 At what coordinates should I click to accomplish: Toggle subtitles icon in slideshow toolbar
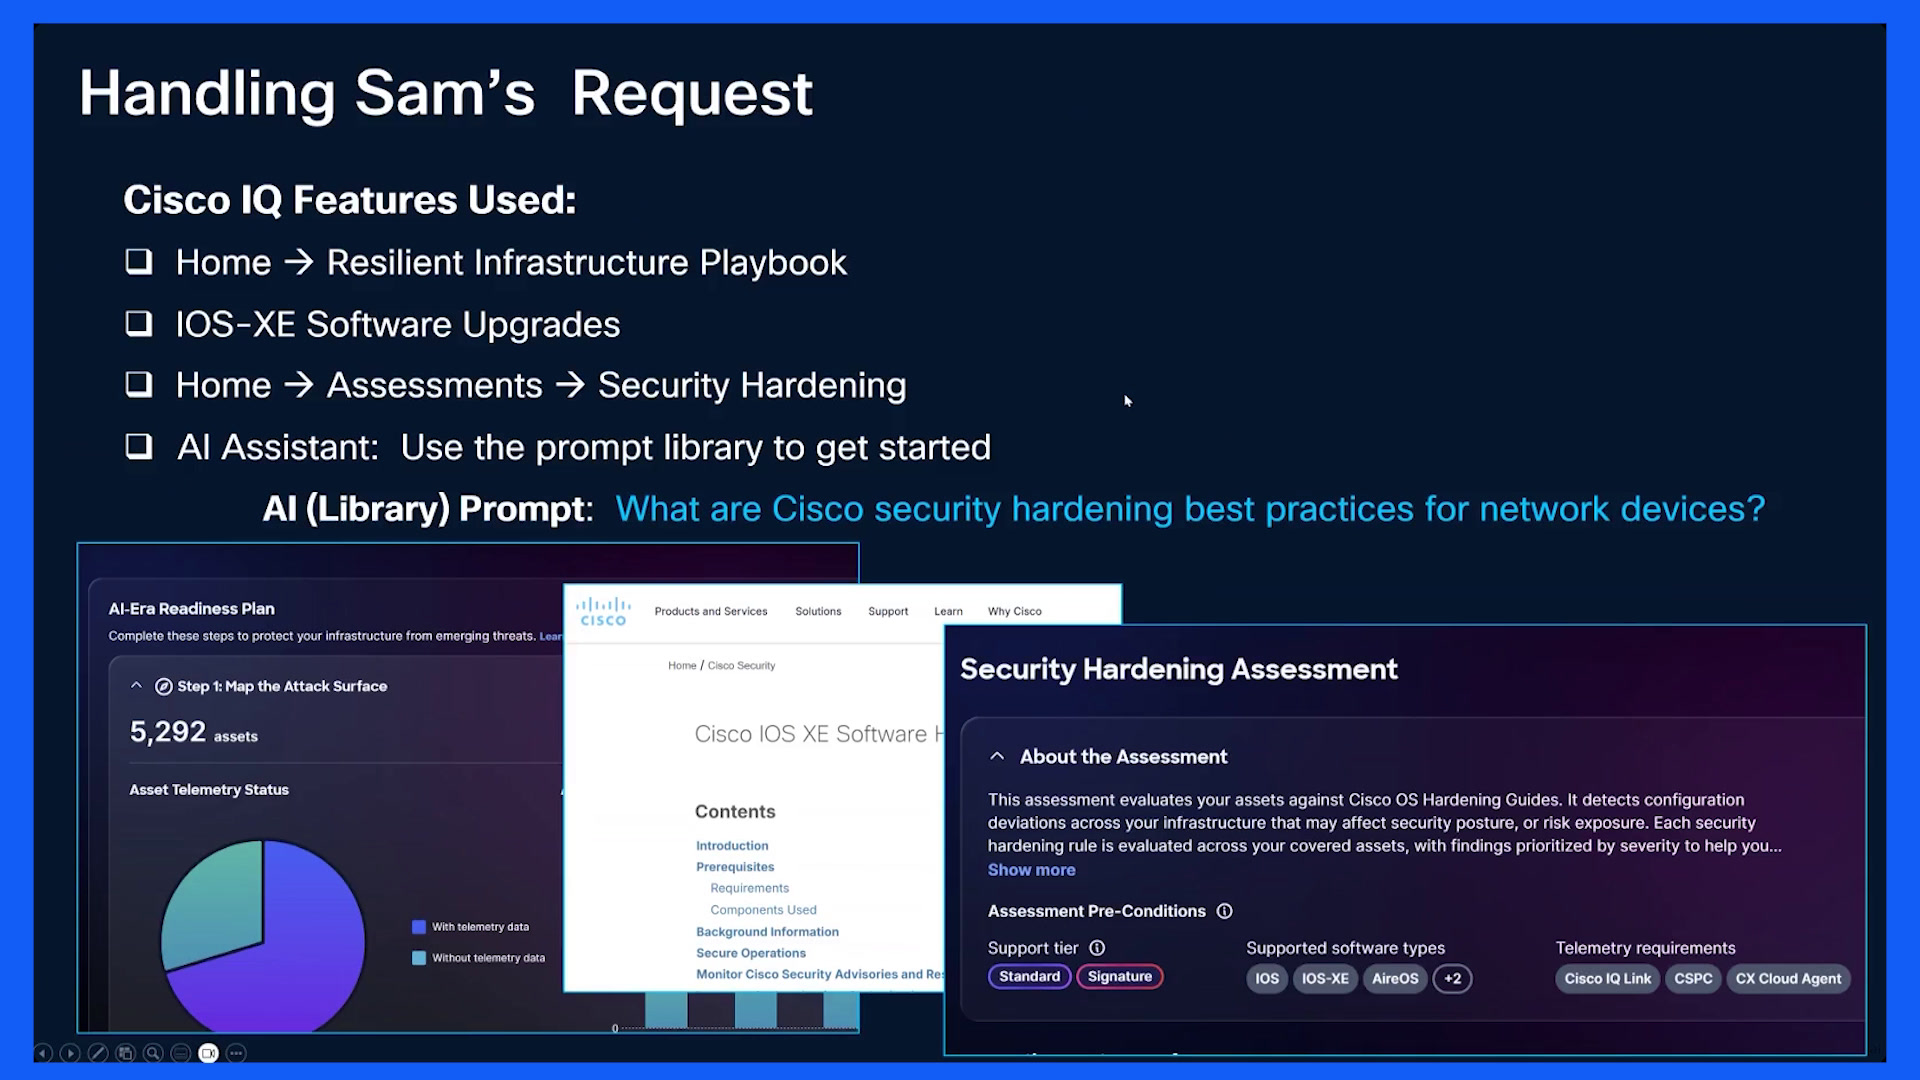coord(181,1053)
